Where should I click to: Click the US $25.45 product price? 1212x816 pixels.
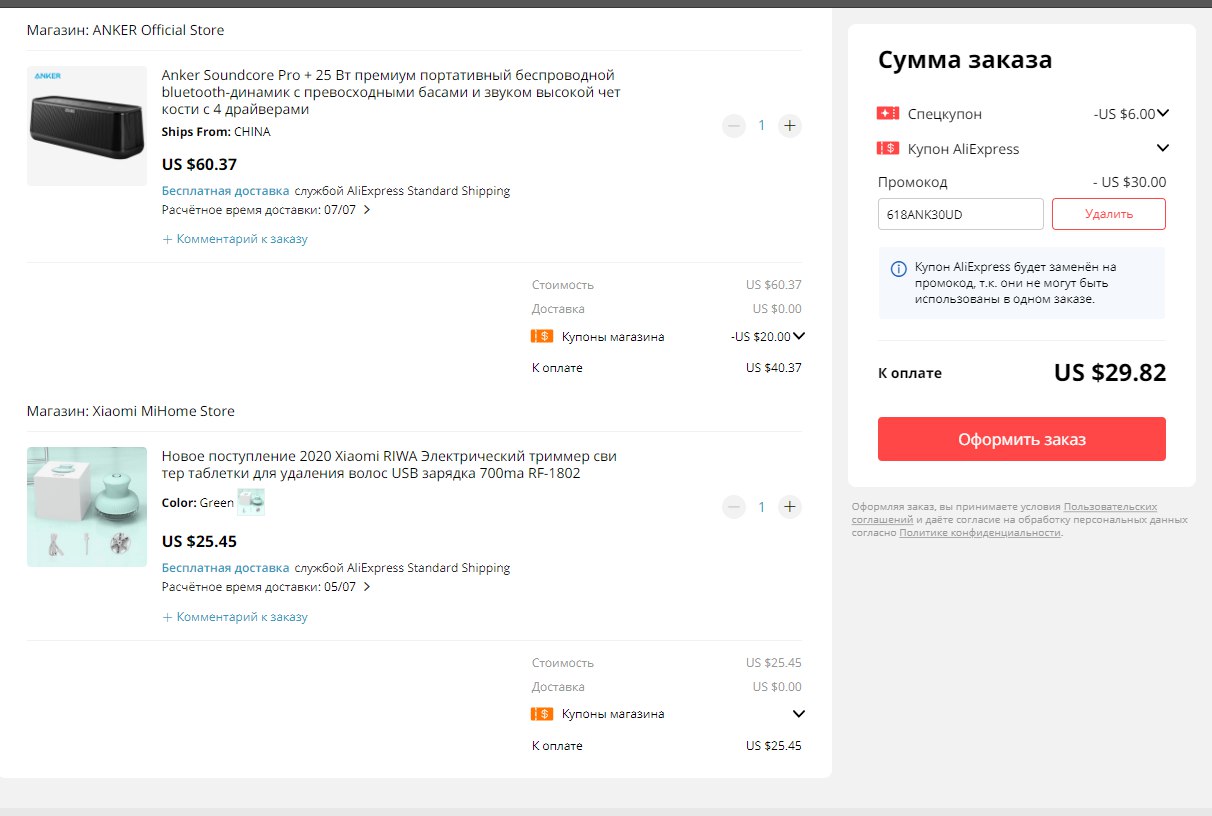coord(199,541)
